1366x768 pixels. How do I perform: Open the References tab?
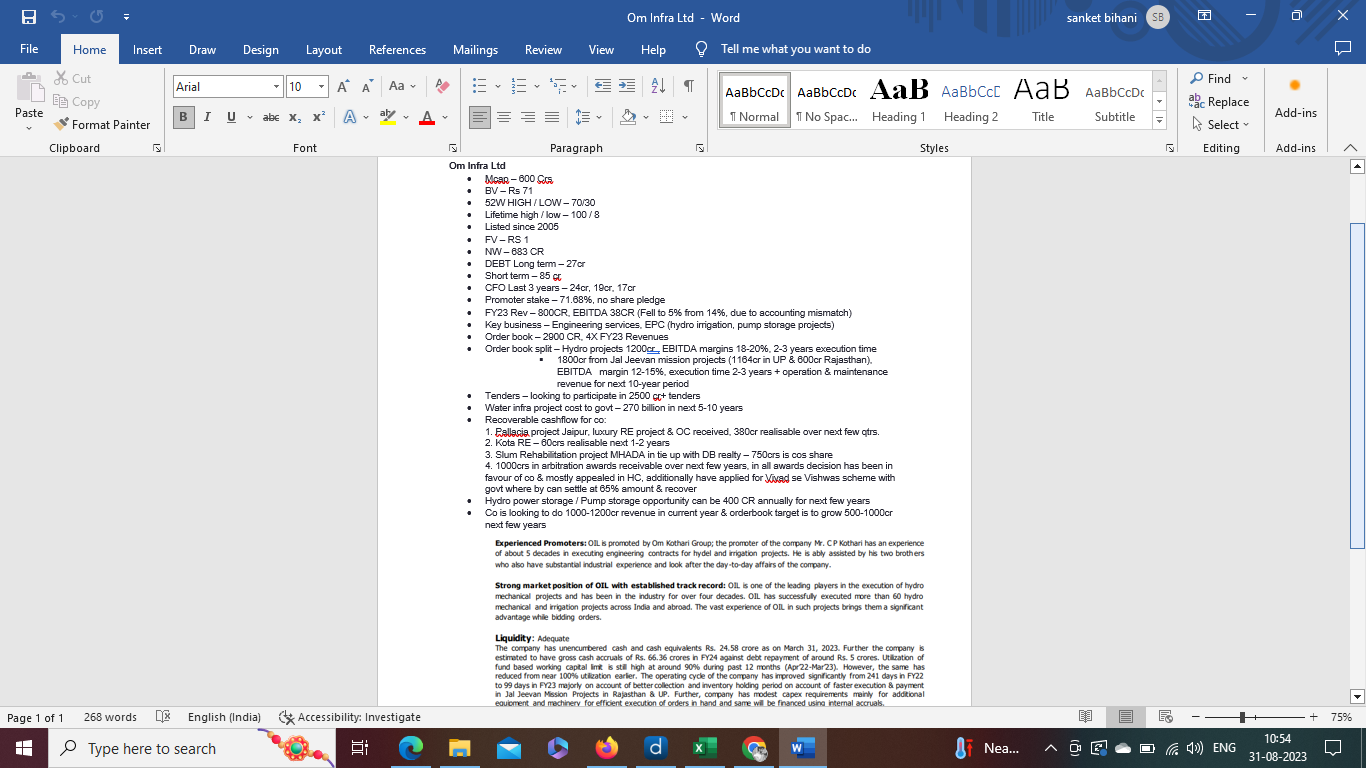coord(397,50)
